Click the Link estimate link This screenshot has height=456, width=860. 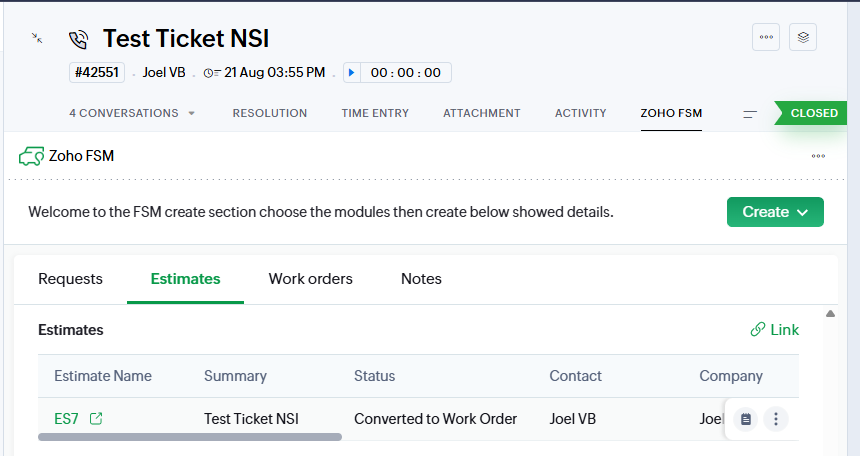pyautogui.click(x=774, y=330)
